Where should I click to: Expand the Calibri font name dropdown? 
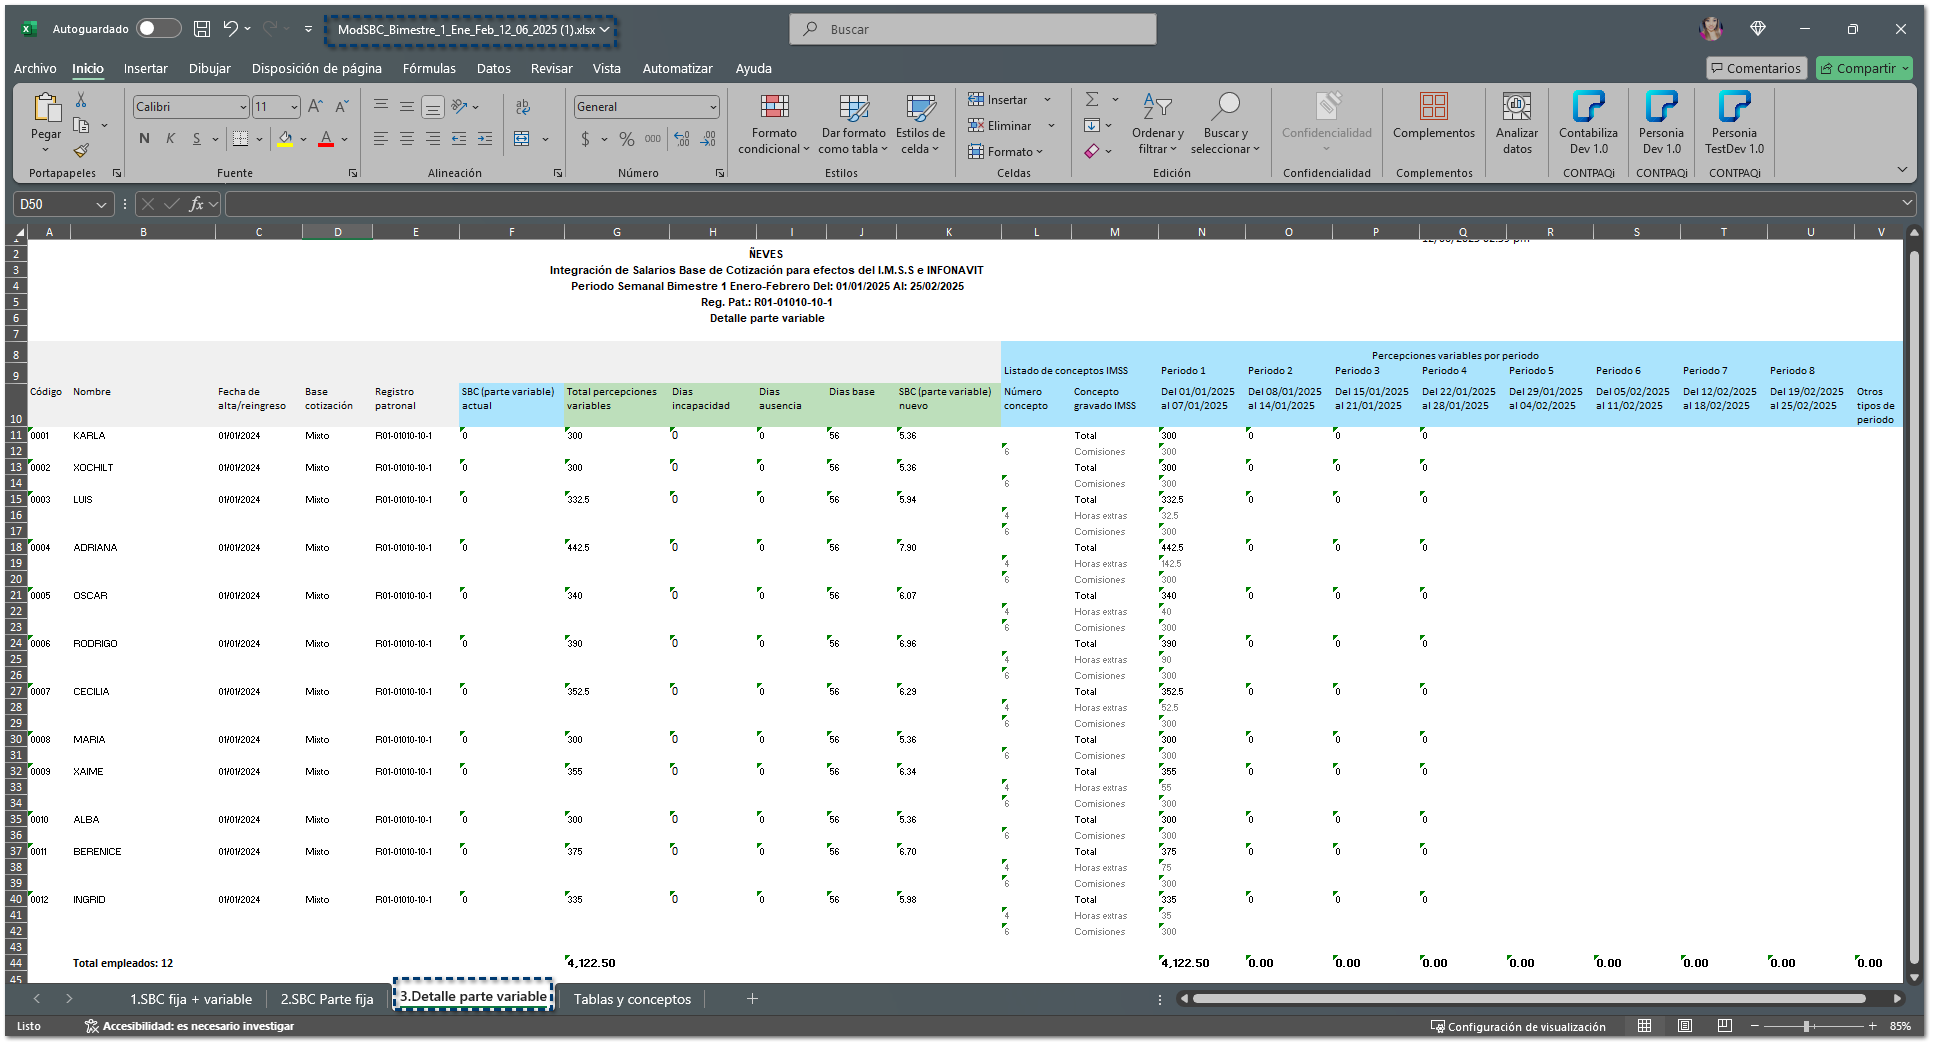click(243, 107)
